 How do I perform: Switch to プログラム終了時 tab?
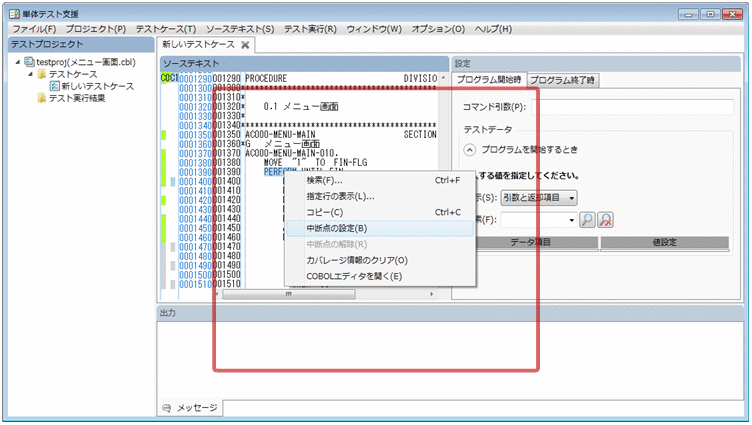[563, 81]
